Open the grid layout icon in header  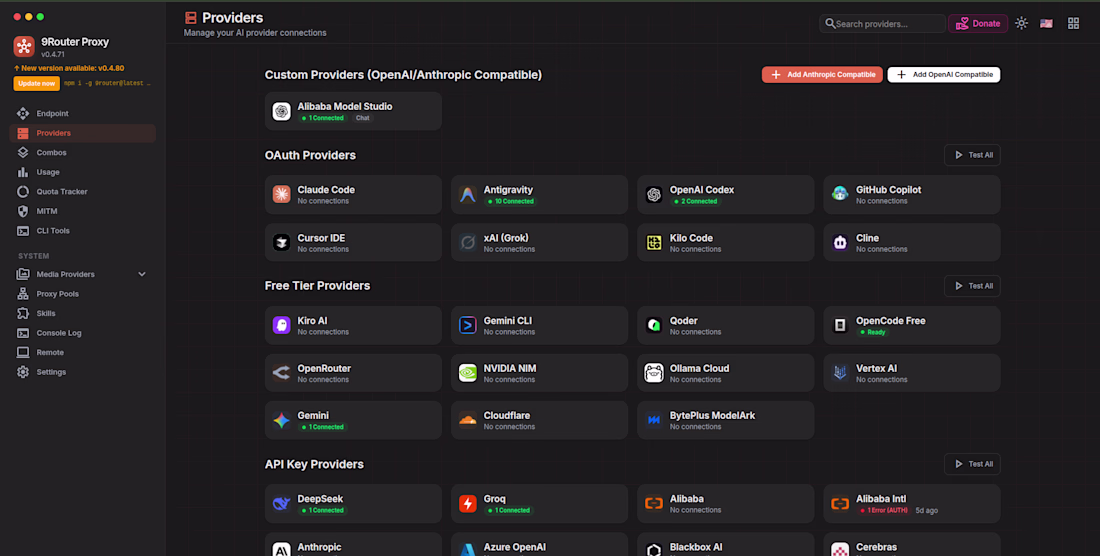pyautogui.click(x=1073, y=23)
